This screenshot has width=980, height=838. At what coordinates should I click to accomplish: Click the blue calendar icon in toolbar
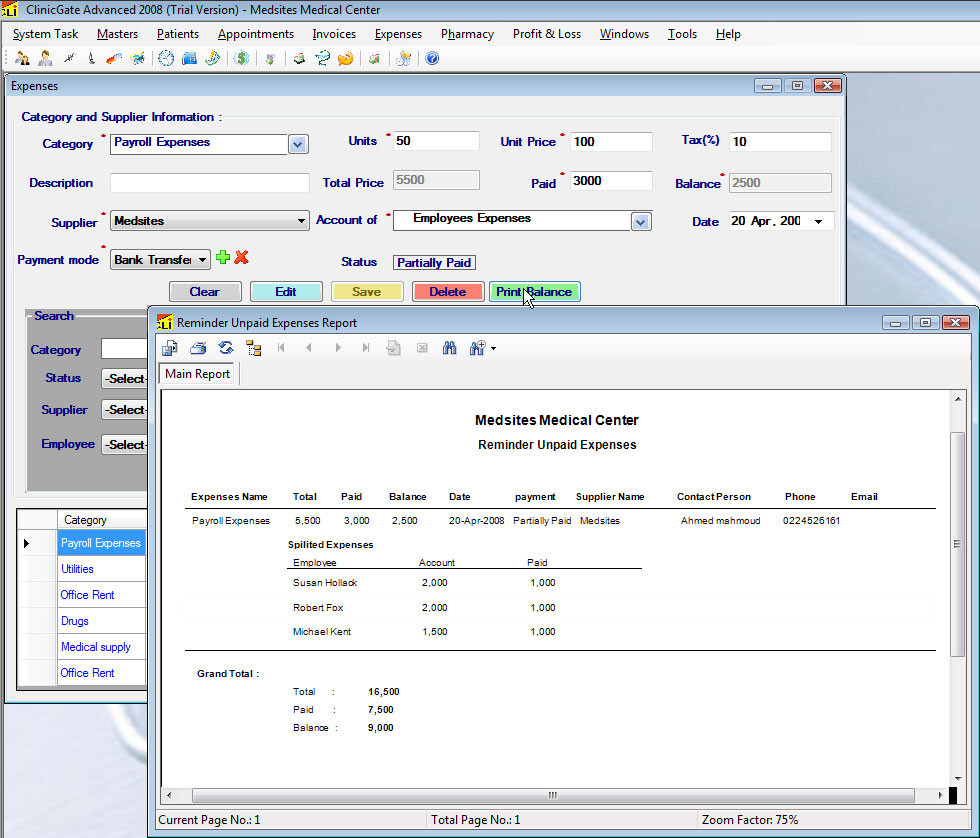point(189,58)
